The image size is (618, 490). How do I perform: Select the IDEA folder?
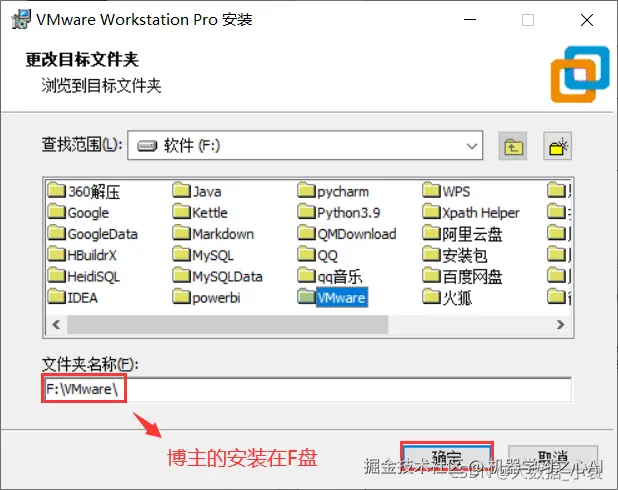coord(73,297)
